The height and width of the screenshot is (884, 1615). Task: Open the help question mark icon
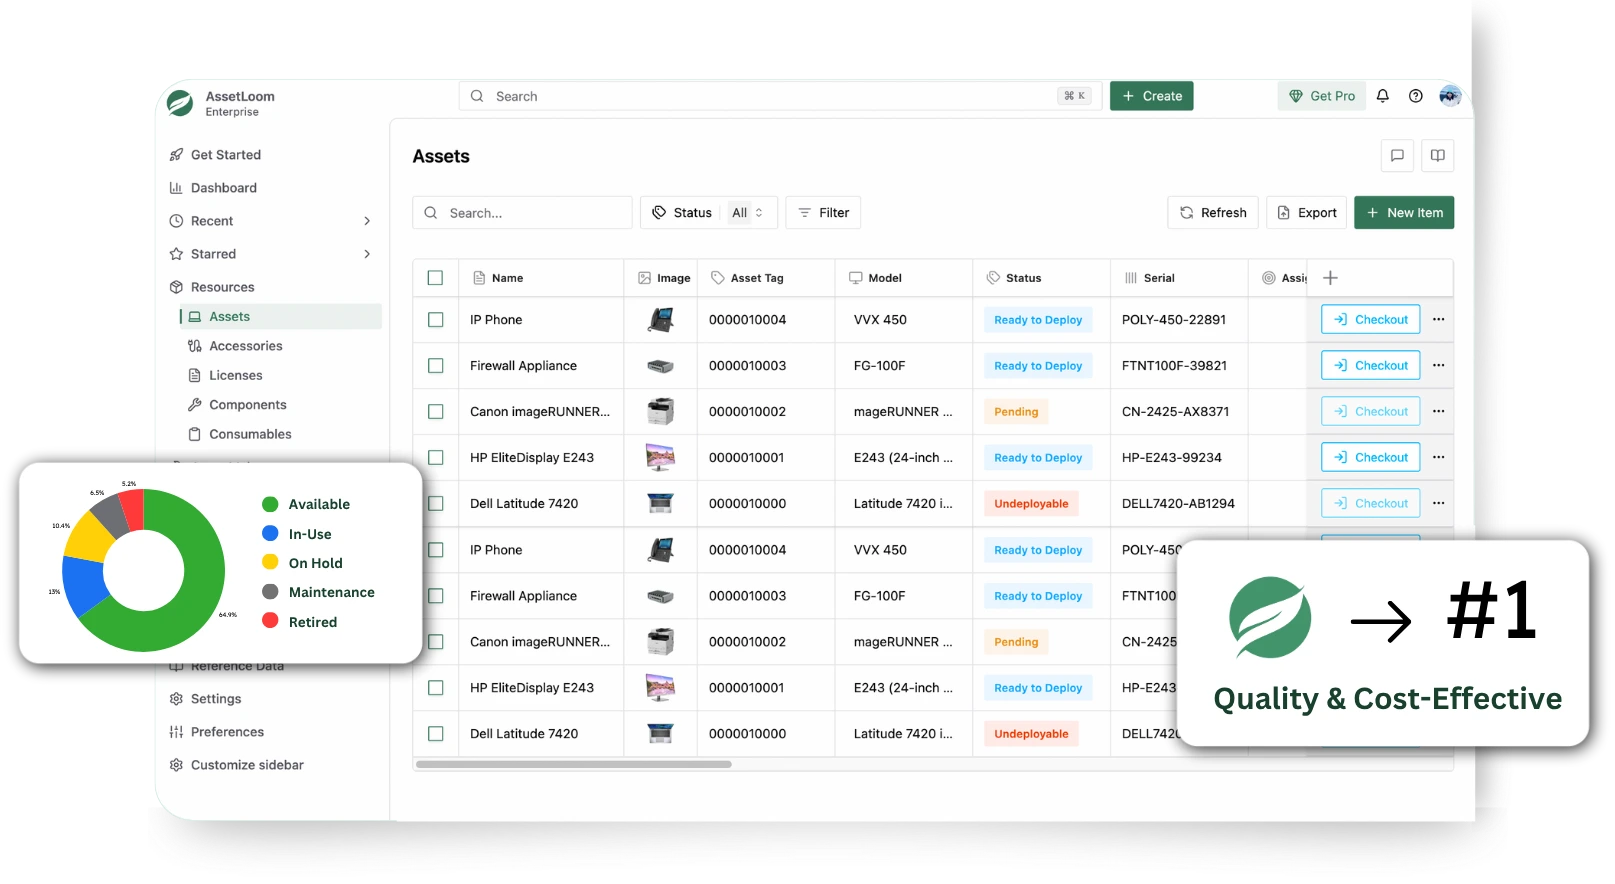click(x=1415, y=96)
